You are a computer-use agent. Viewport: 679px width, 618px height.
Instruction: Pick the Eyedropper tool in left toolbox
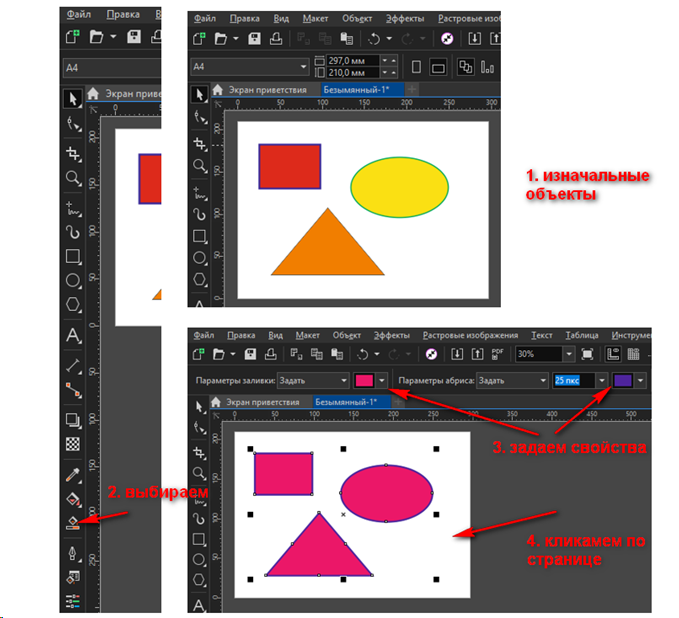coord(73,475)
